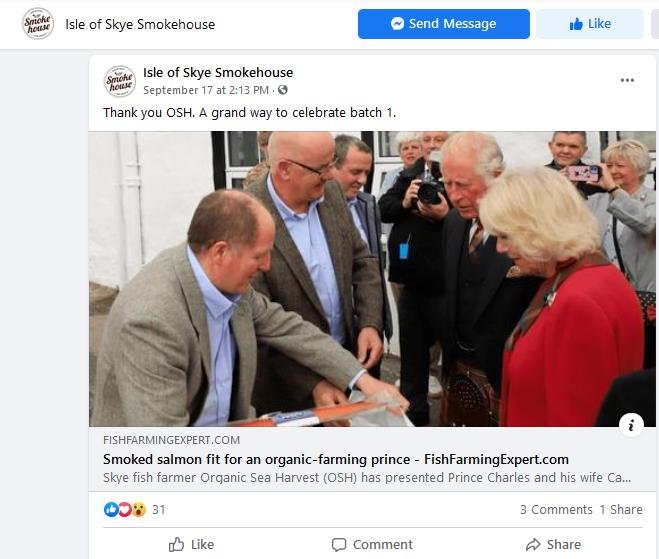Comment on this post
This screenshot has width=659, height=559.
pyautogui.click(x=372, y=545)
